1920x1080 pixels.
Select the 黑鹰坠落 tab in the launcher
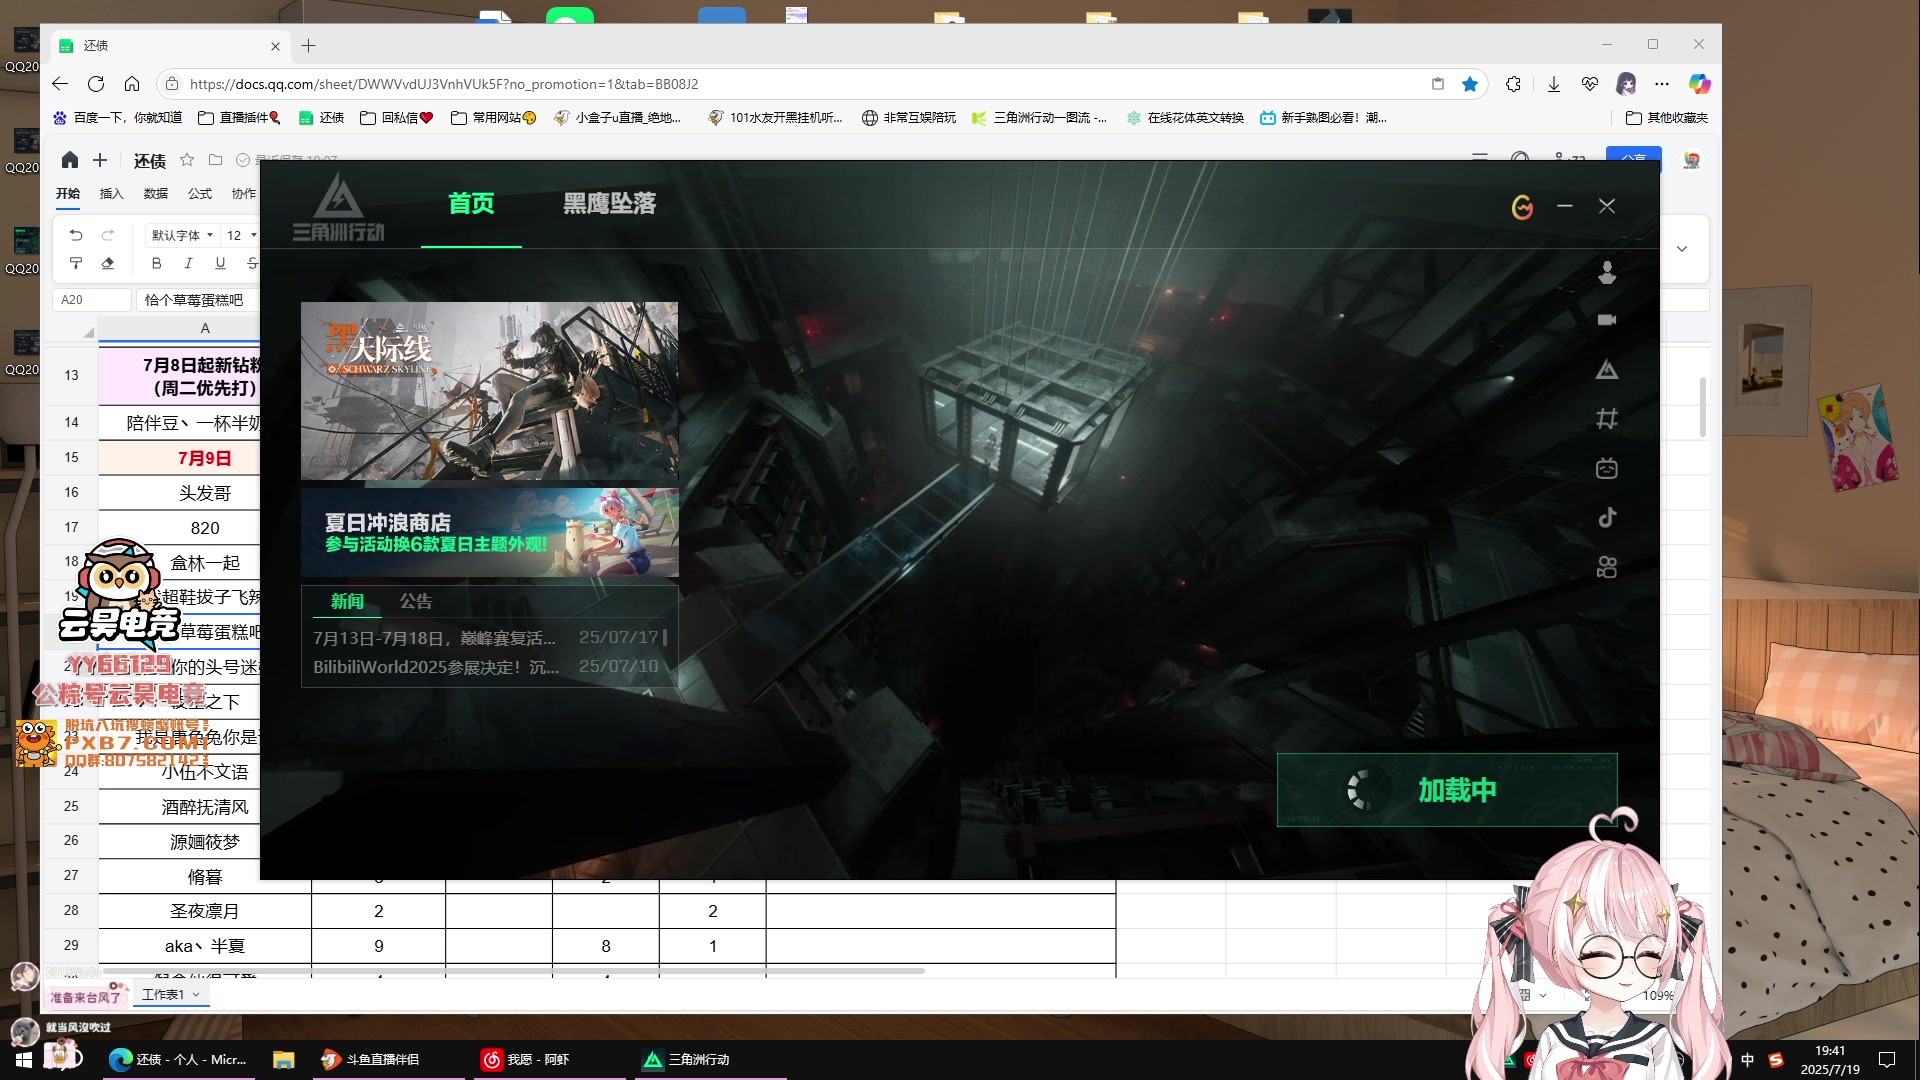[x=609, y=204]
